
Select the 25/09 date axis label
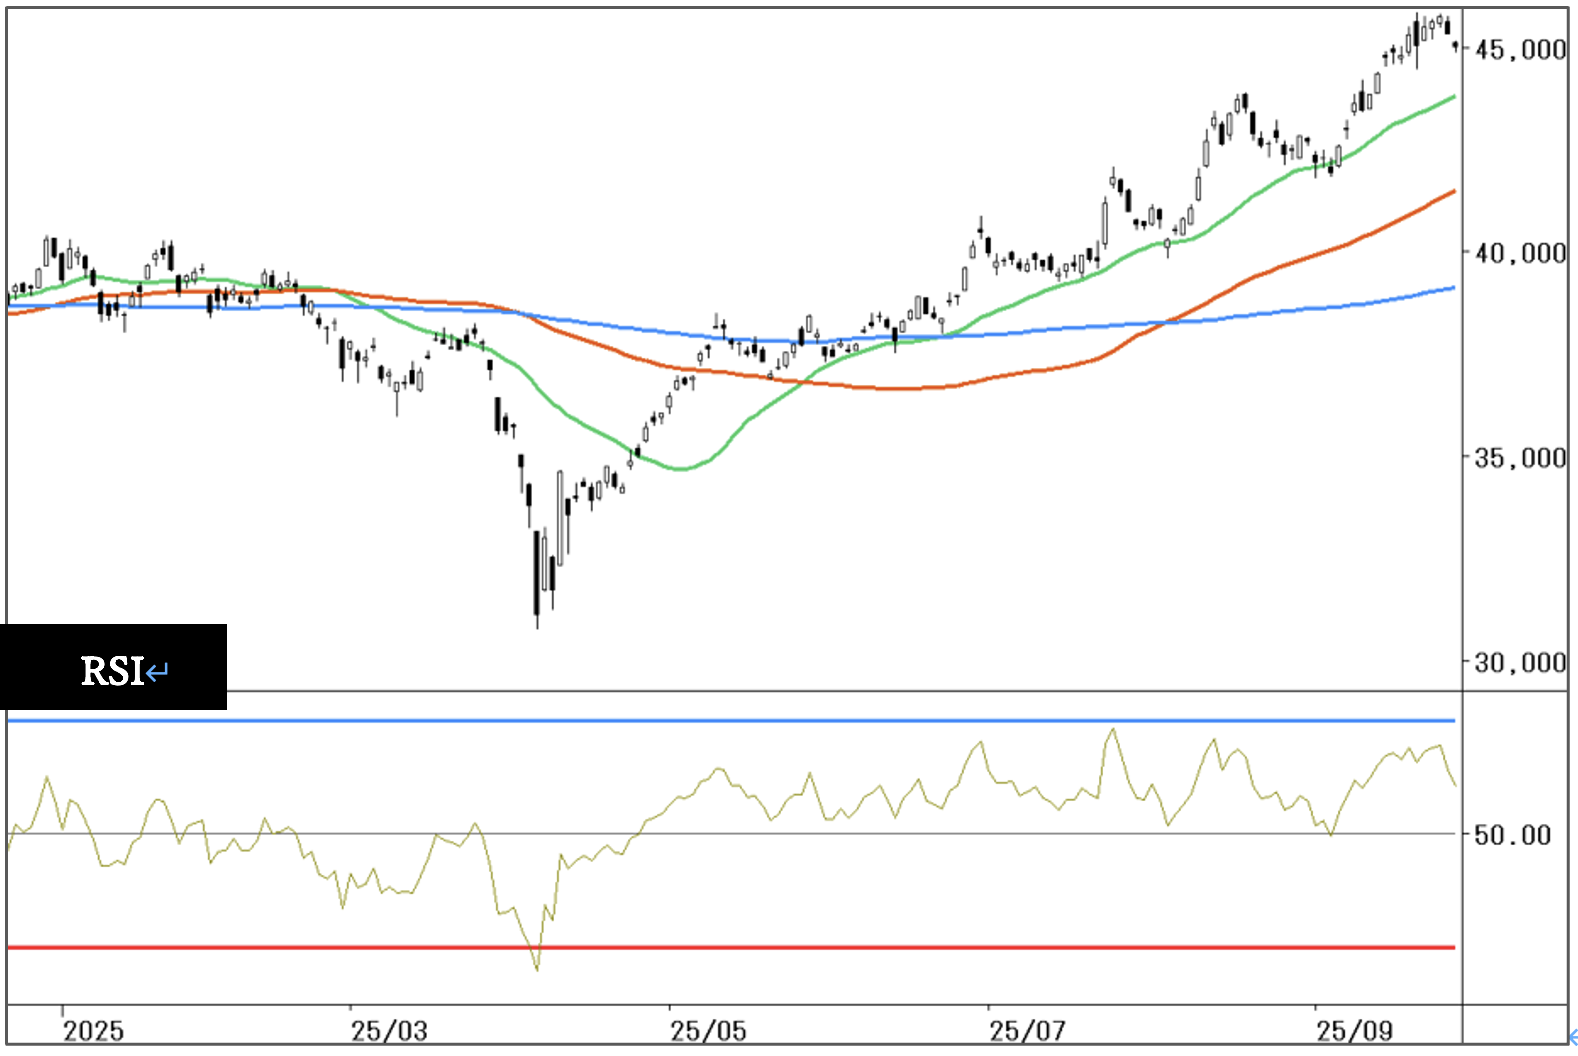click(x=1354, y=1031)
